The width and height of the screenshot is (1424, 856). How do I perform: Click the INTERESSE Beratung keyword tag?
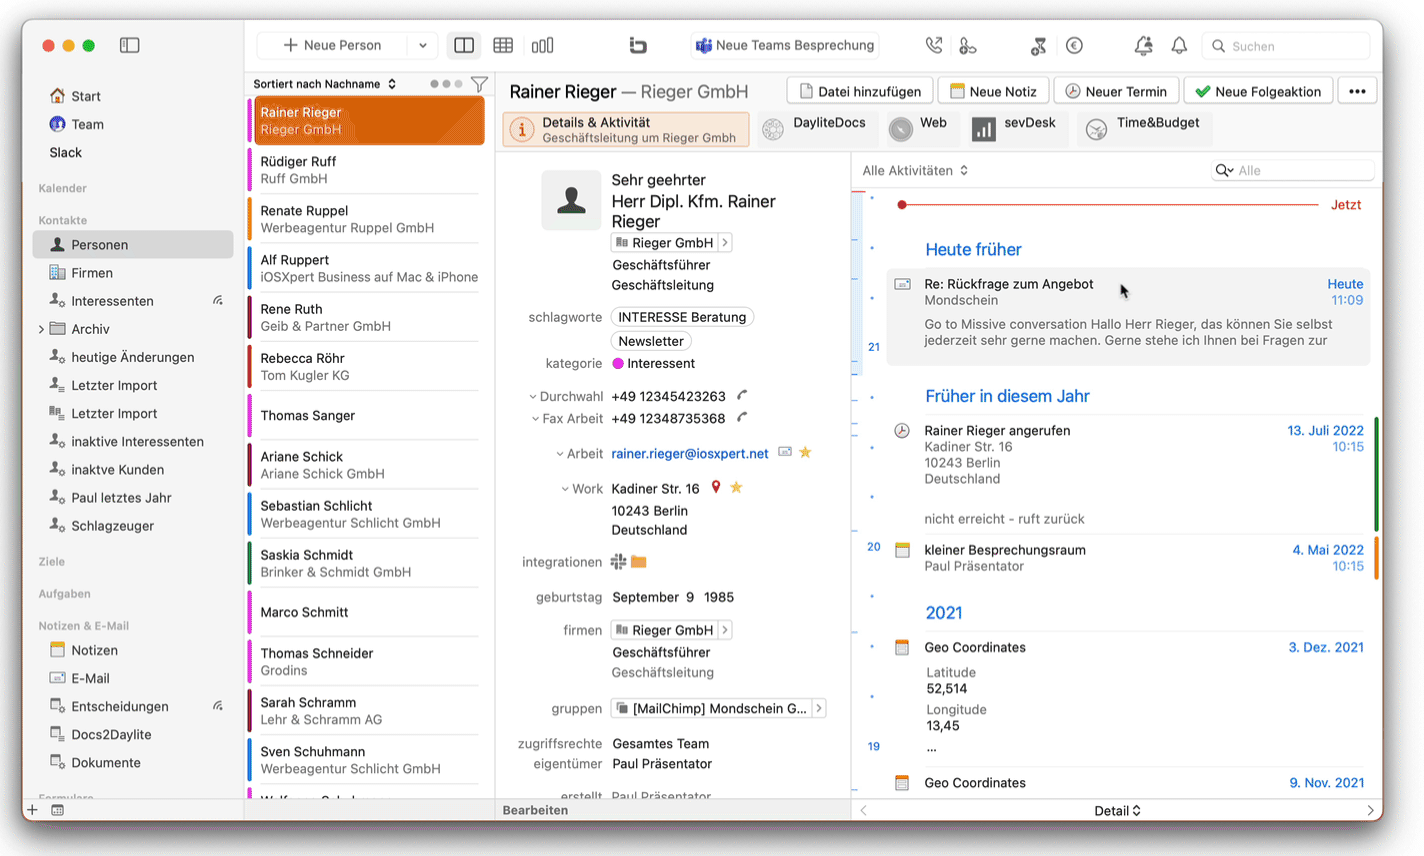pyautogui.click(x=682, y=317)
